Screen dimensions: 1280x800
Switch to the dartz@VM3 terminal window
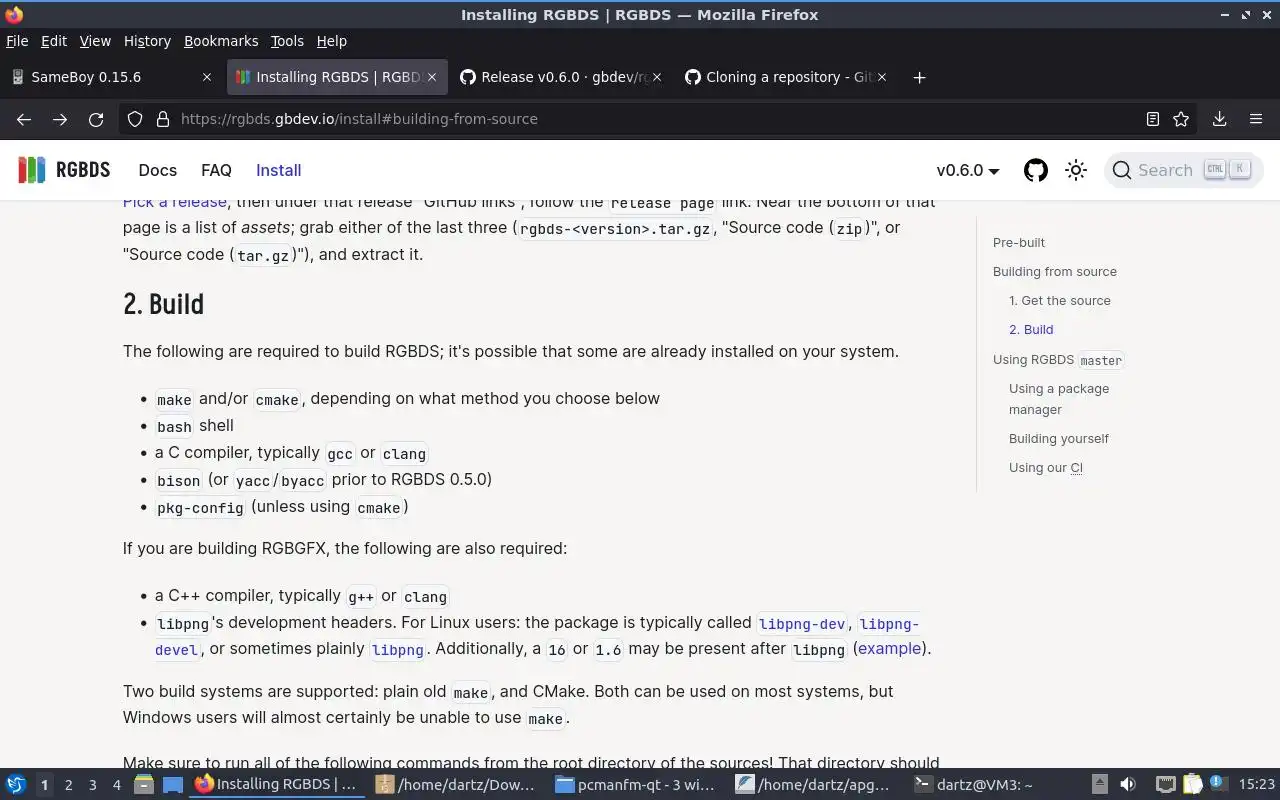(x=996, y=785)
